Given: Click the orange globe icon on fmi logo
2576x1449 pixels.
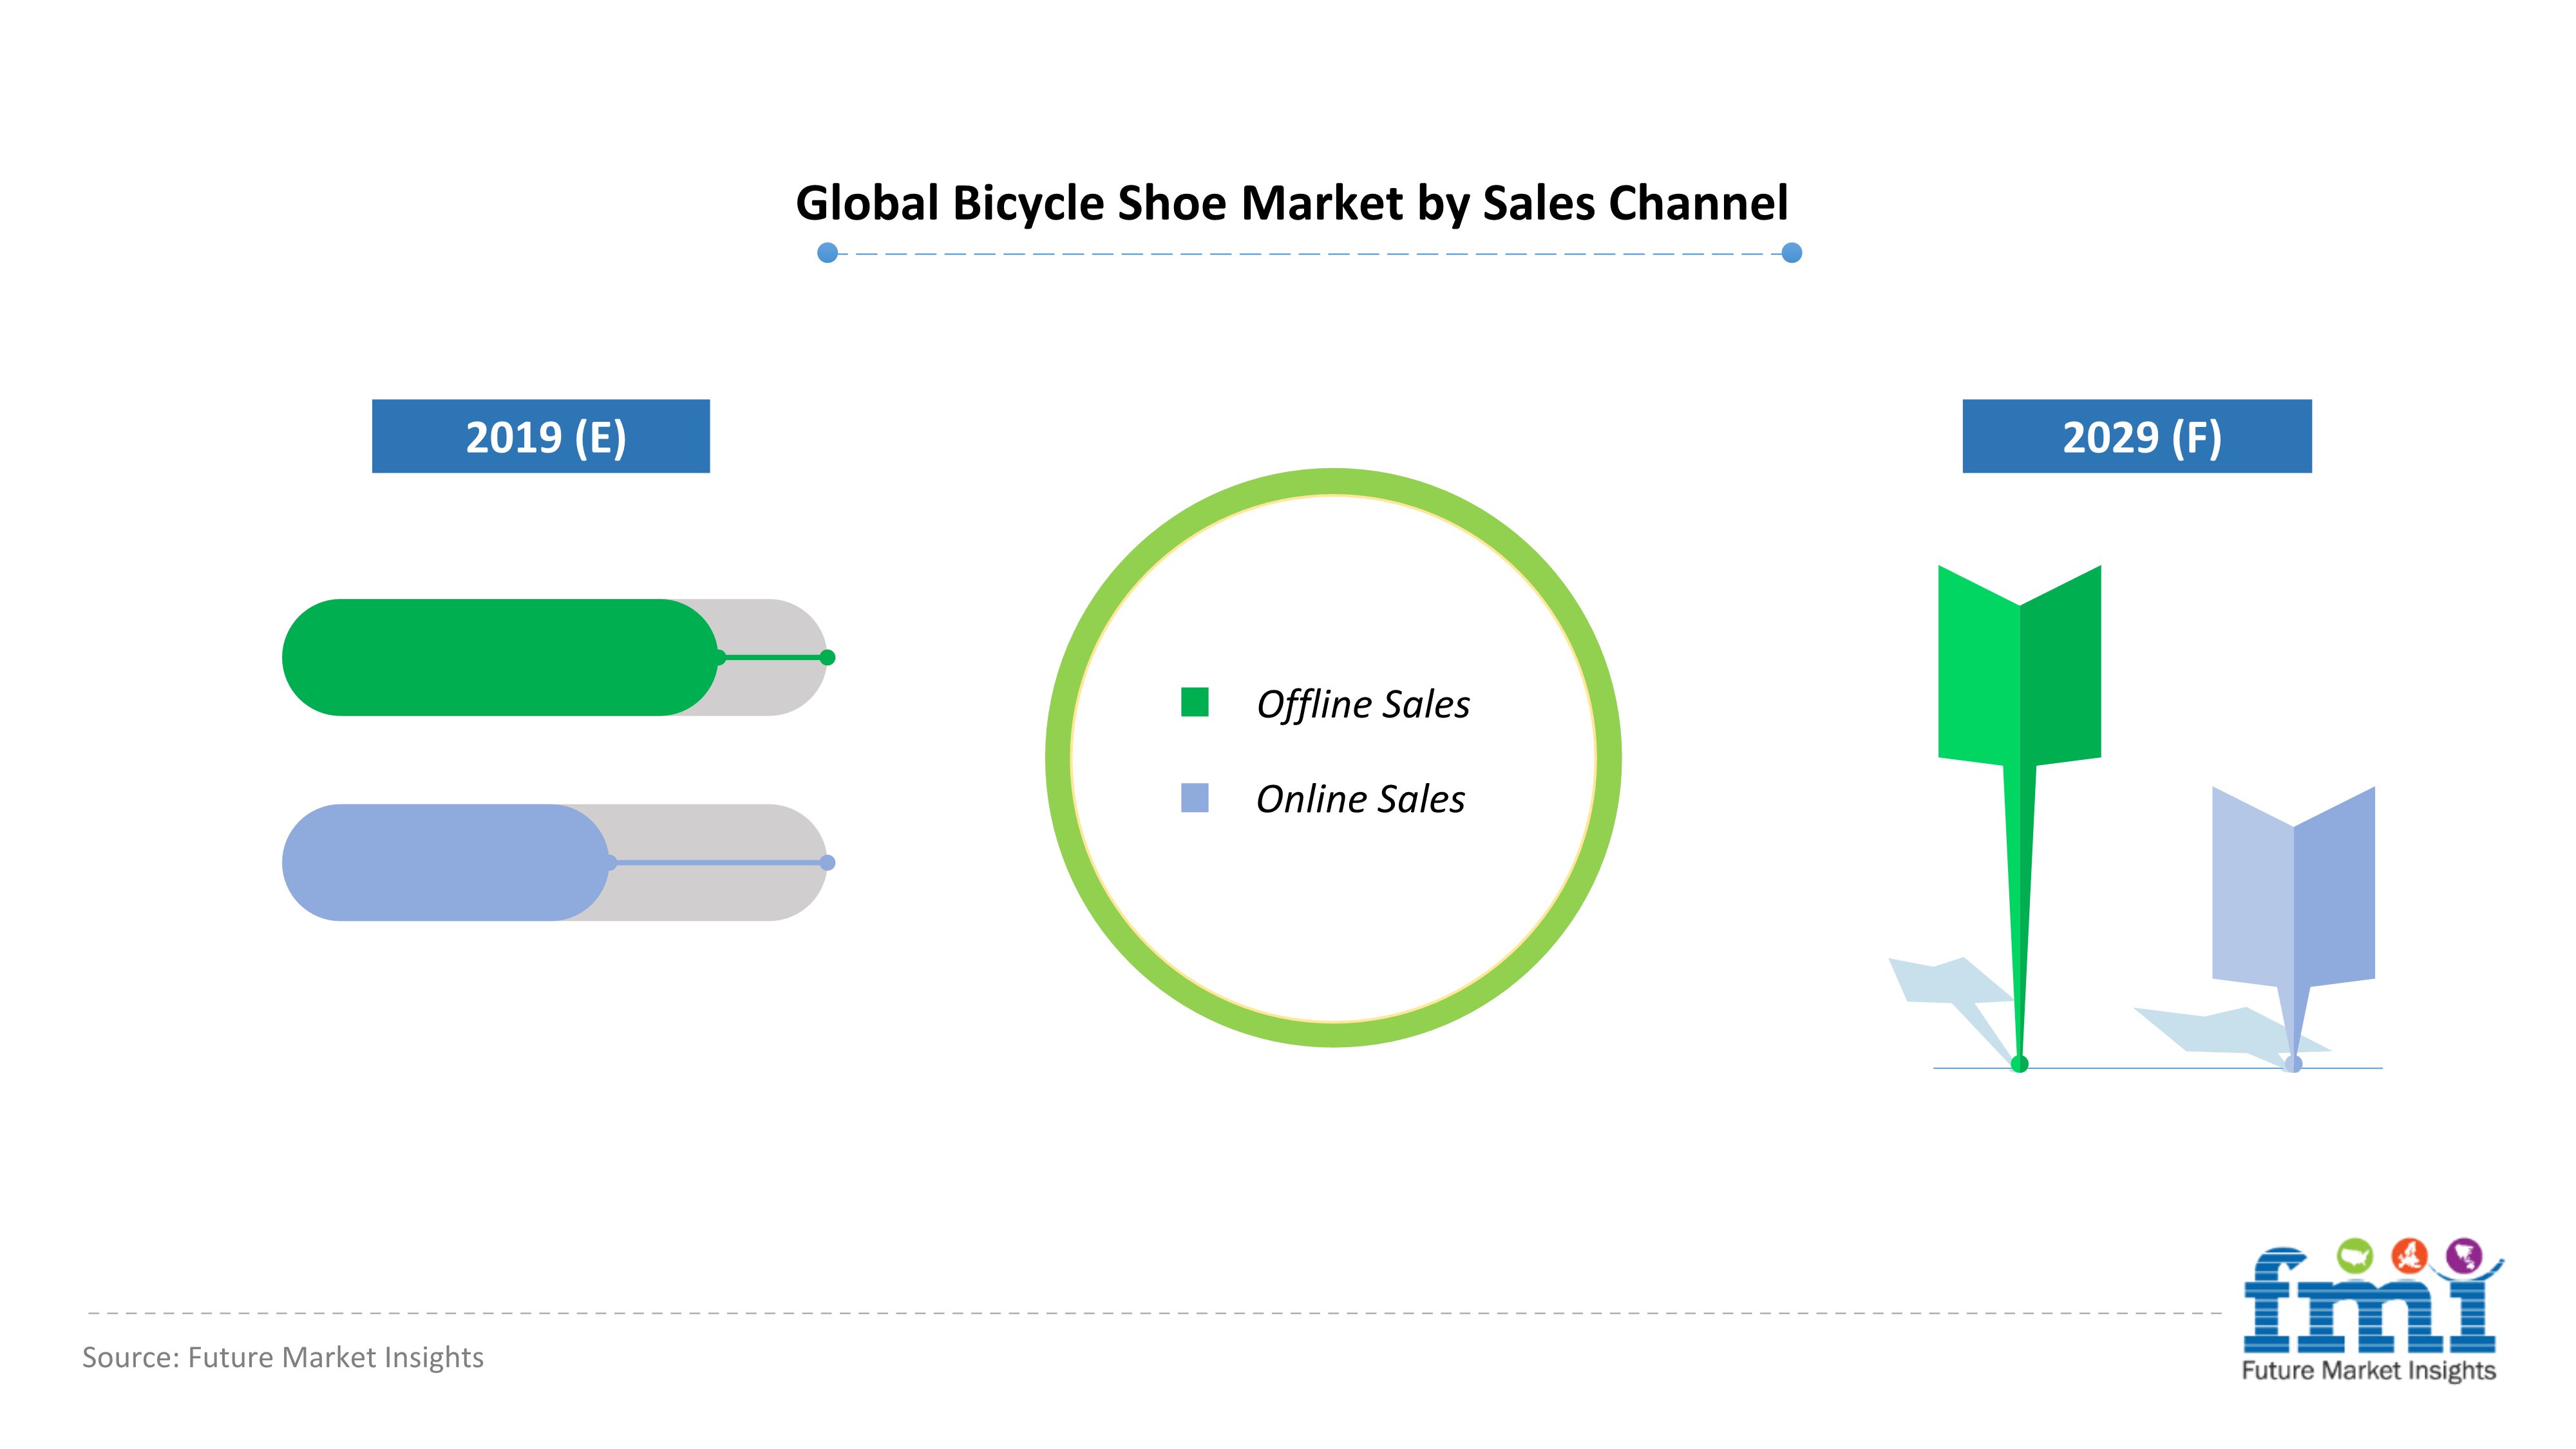Looking at the screenshot, I should coord(2409,1255).
